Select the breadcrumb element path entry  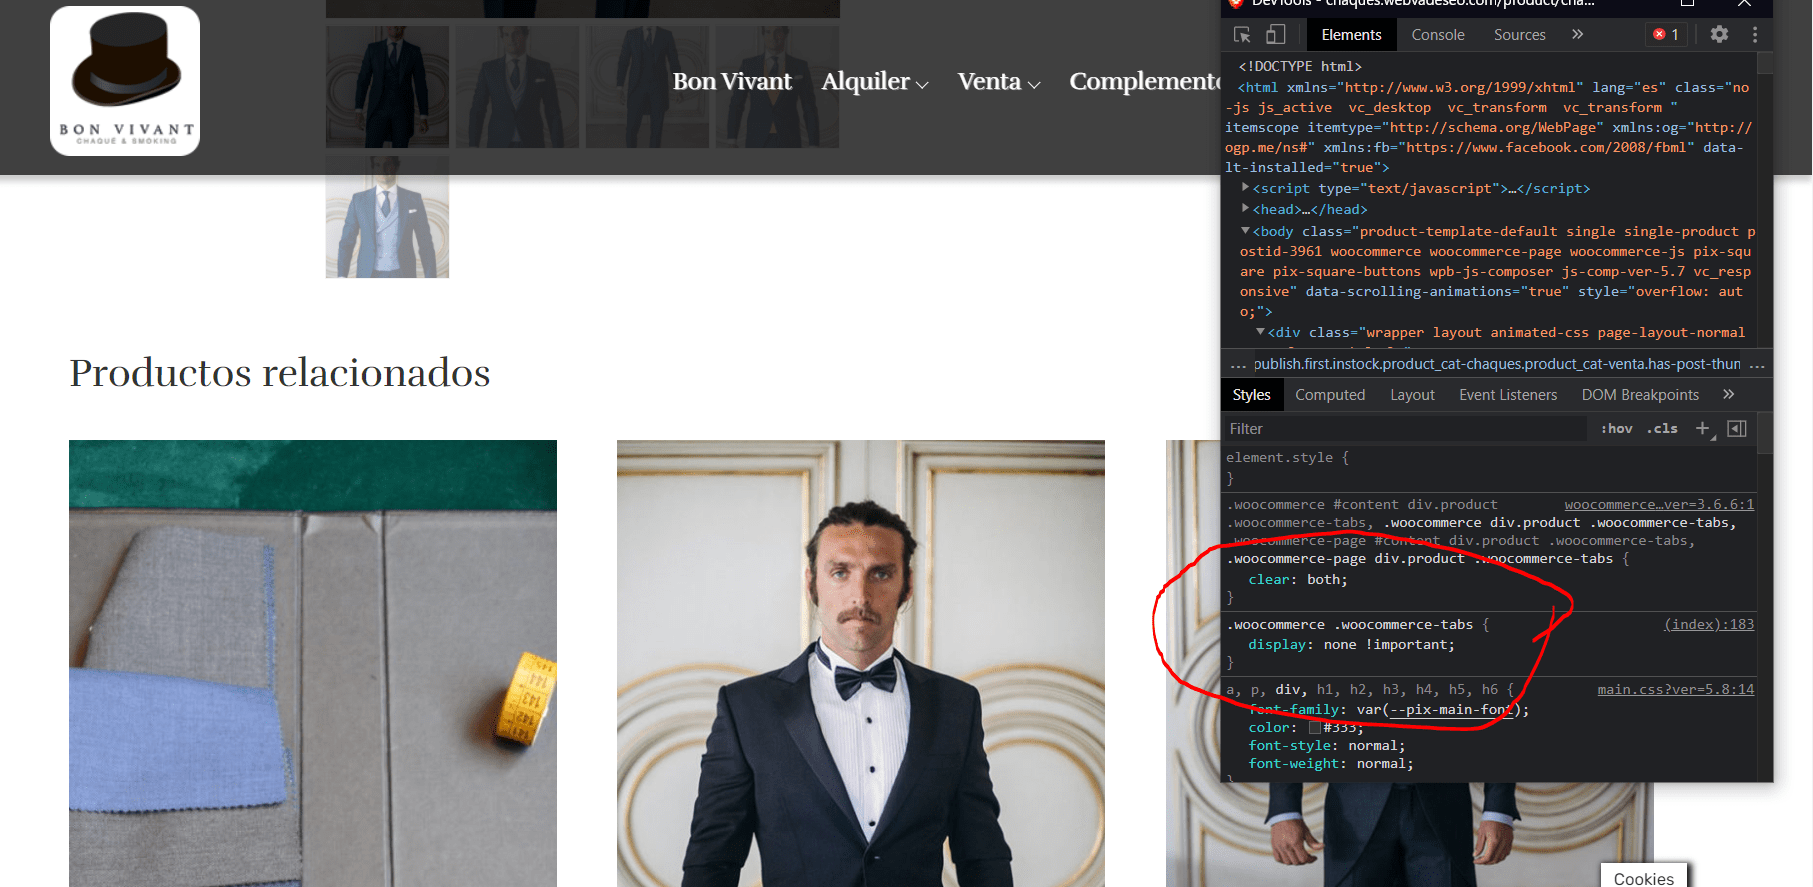tap(1497, 364)
